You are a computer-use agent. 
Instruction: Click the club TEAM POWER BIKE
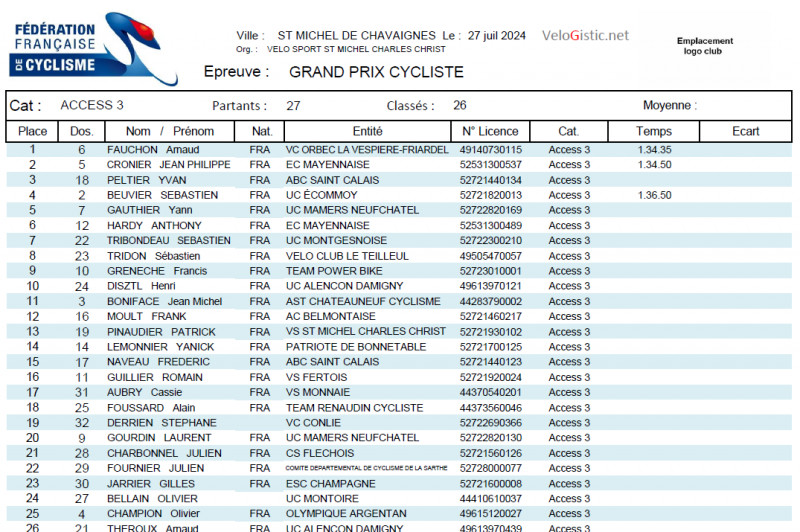334,271
